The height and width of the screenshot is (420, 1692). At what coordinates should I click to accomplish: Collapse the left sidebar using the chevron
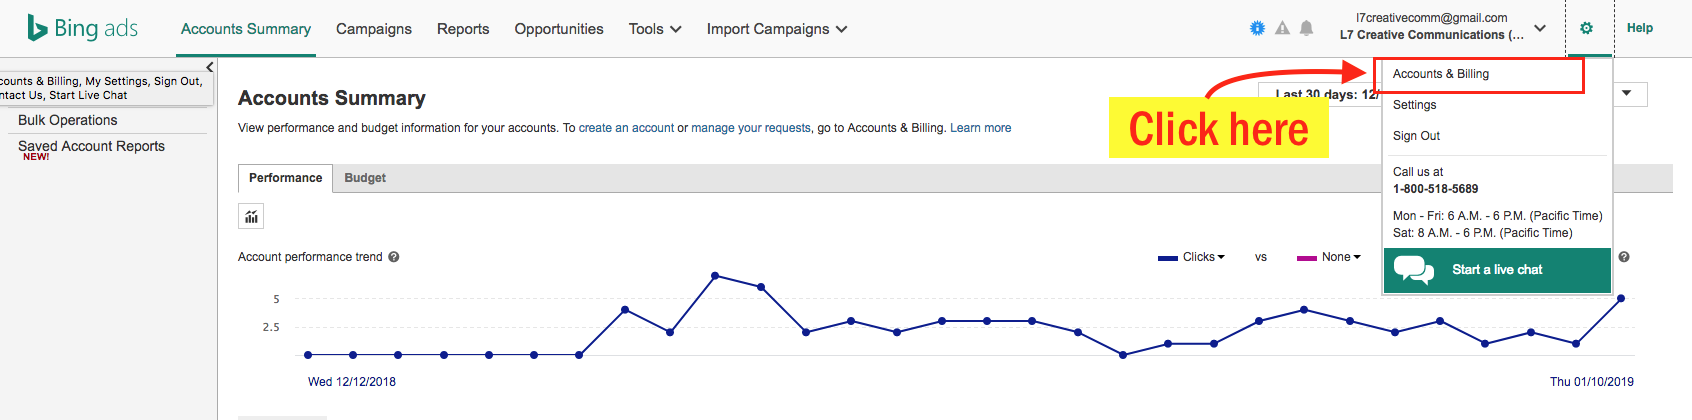(209, 67)
